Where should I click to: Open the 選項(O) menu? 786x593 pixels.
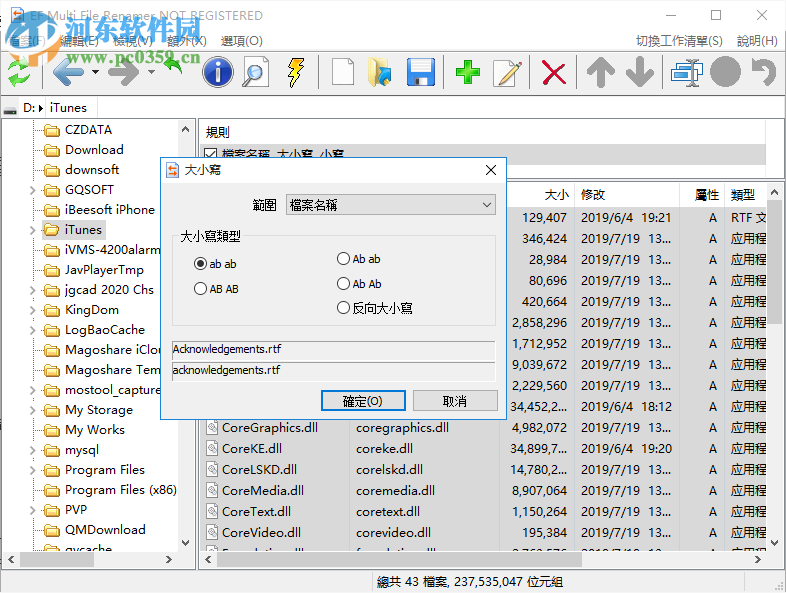point(242,41)
